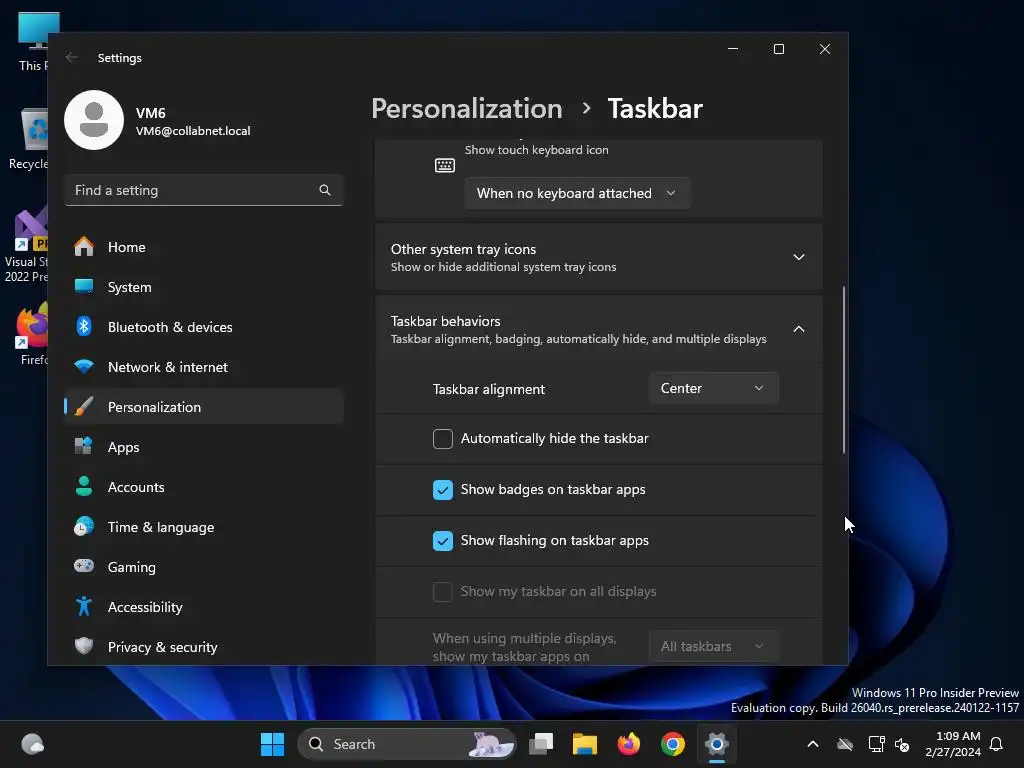
Task: Uncheck Show flashing on taskbar apps
Action: click(443, 541)
